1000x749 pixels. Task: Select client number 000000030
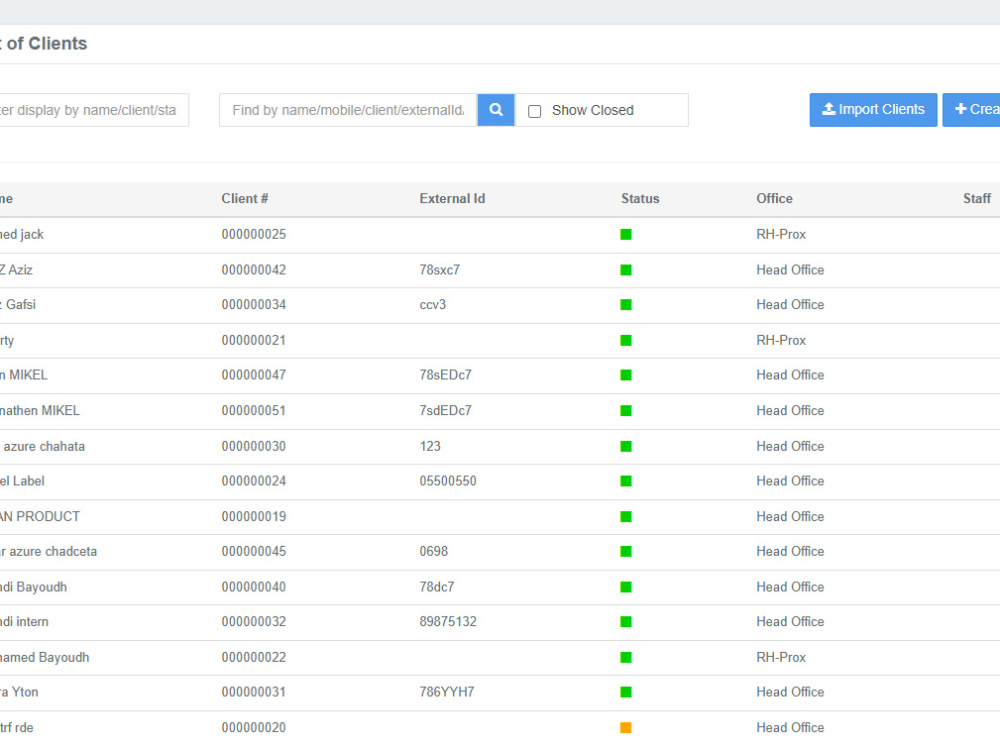(x=254, y=447)
